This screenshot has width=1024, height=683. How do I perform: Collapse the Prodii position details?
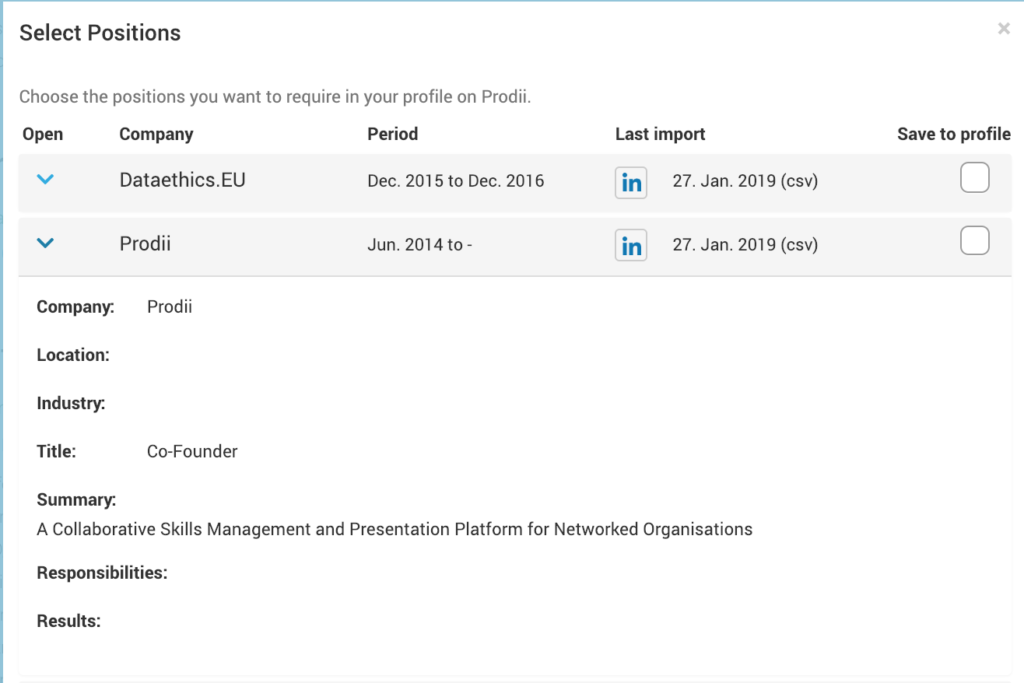pyautogui.click(x=45, y=243)
